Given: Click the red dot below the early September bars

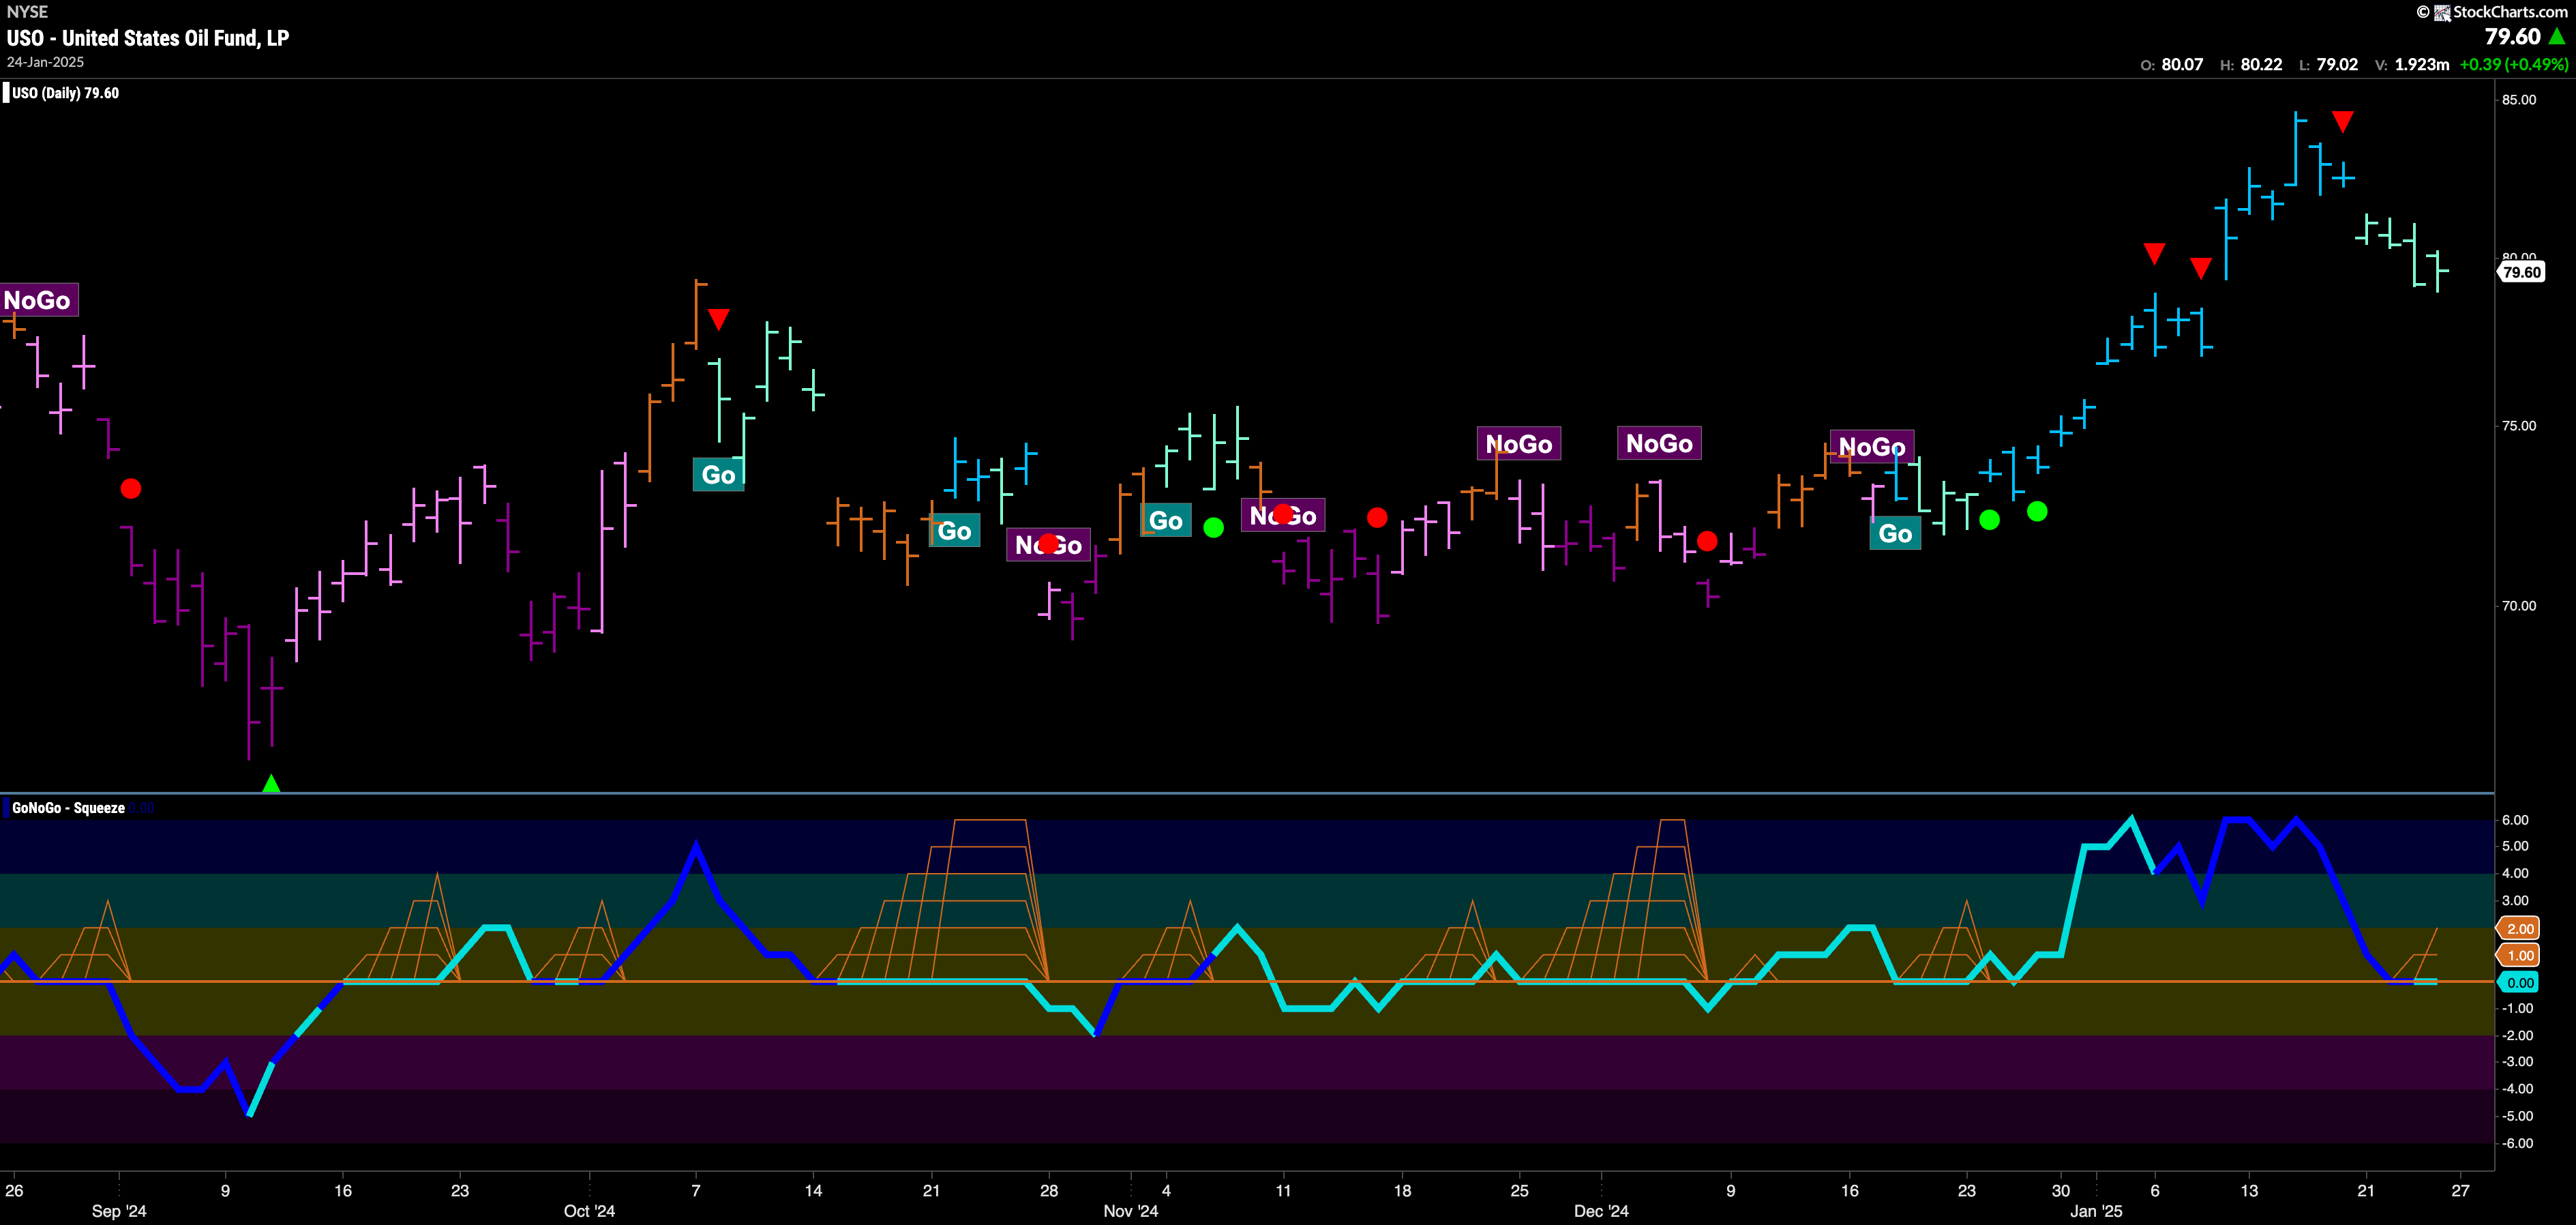Looking at the screenshot, I should [131, 489].
